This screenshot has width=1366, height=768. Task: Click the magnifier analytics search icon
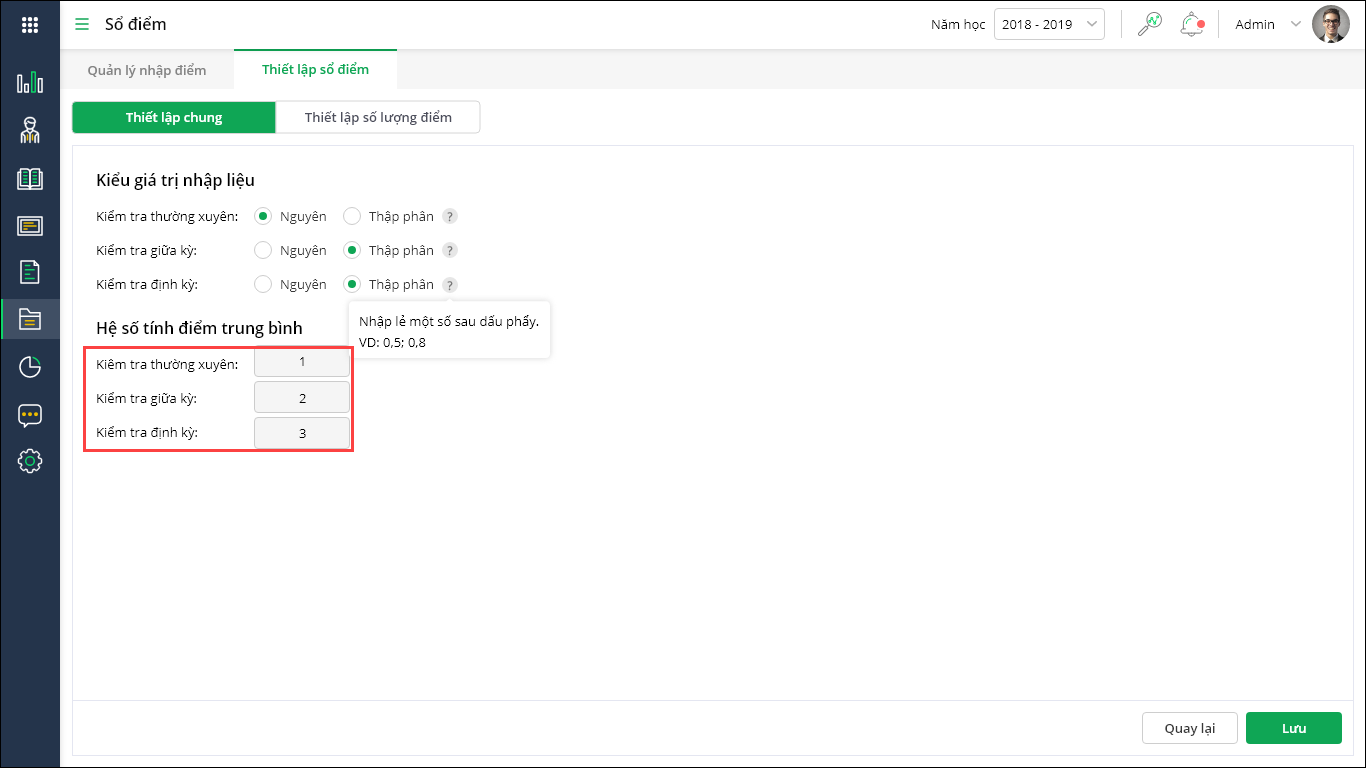pyautogui.click(x=1150, y=24)
